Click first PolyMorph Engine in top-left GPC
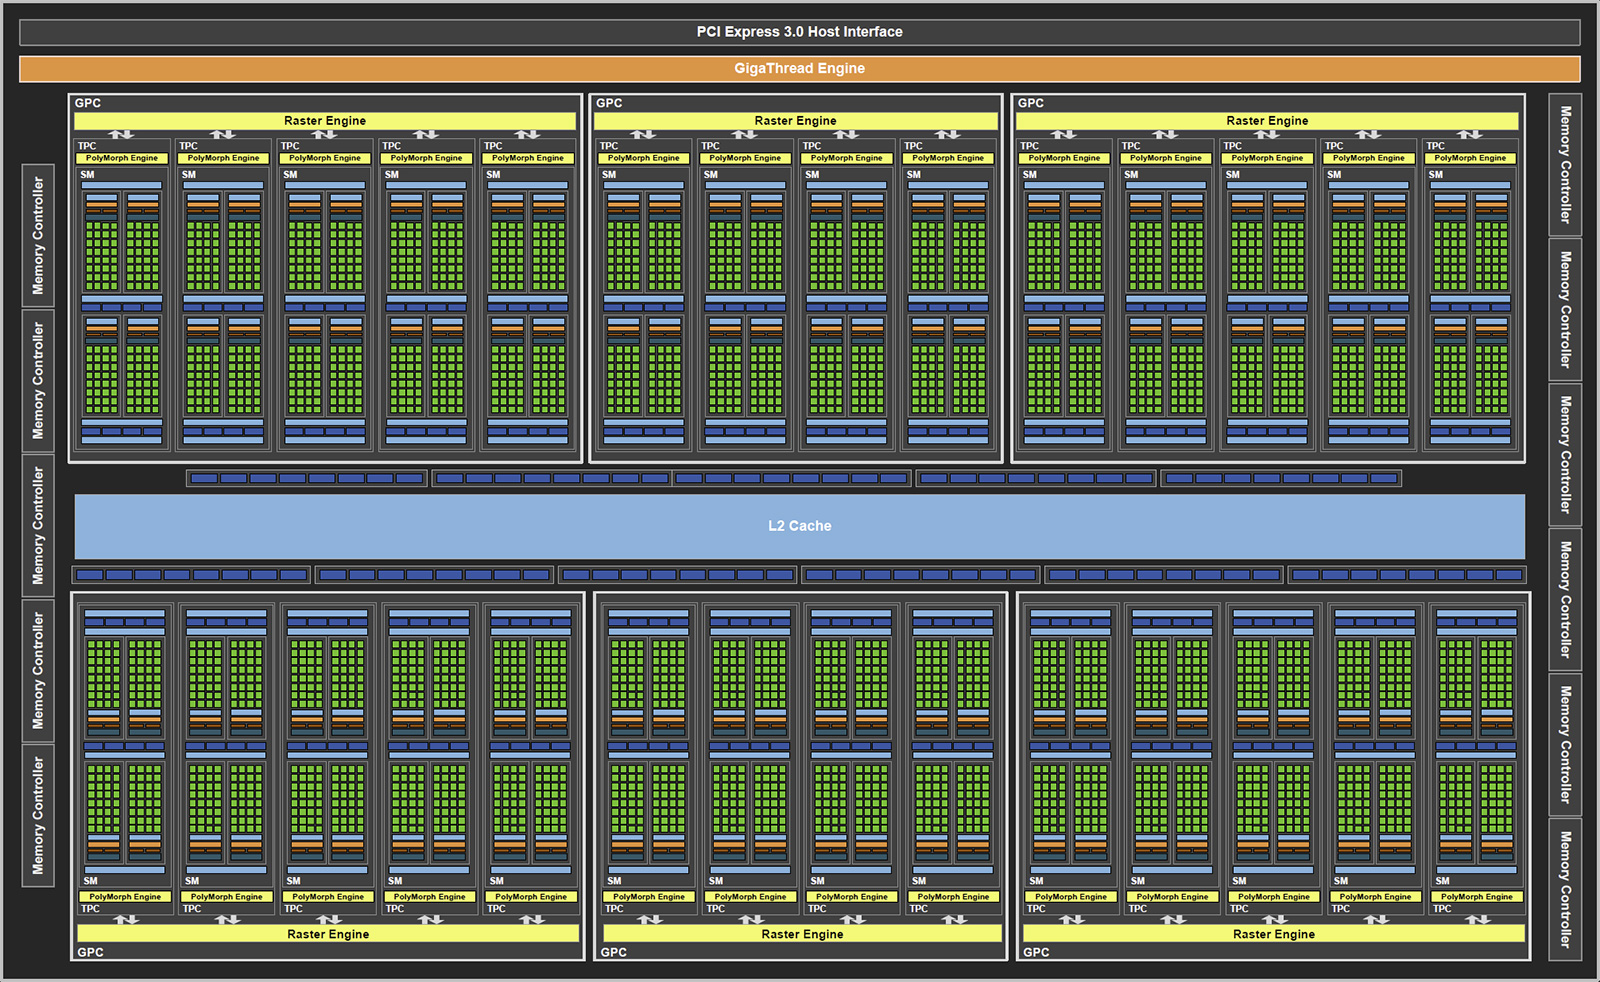This screenshot has height=982, width=1600. 121,158
